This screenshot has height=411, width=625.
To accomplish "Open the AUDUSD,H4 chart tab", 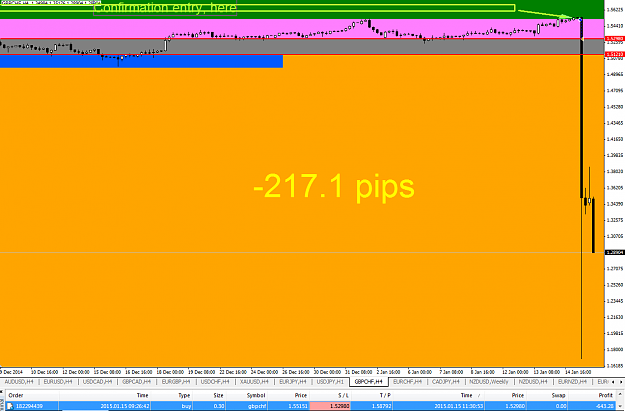I will click(19, 382).
